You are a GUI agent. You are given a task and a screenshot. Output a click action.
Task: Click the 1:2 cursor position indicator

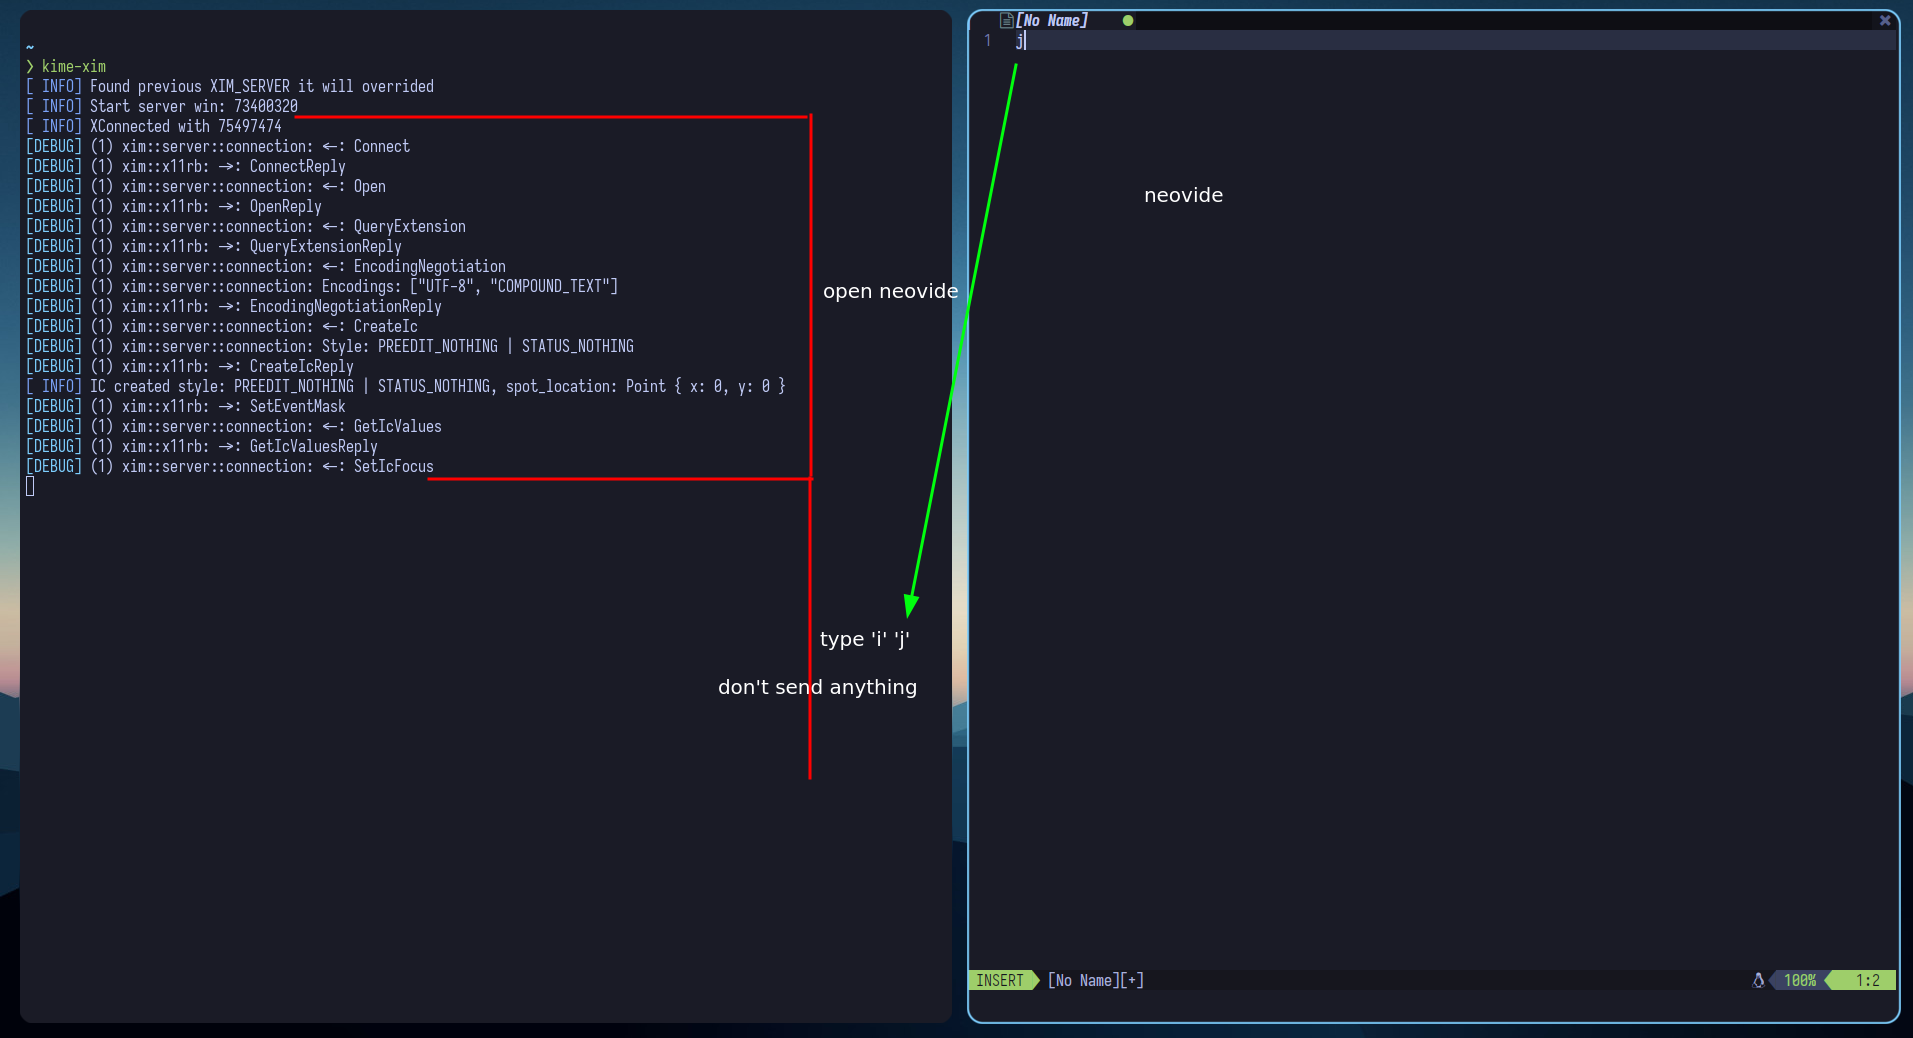tap(1864, 981)
